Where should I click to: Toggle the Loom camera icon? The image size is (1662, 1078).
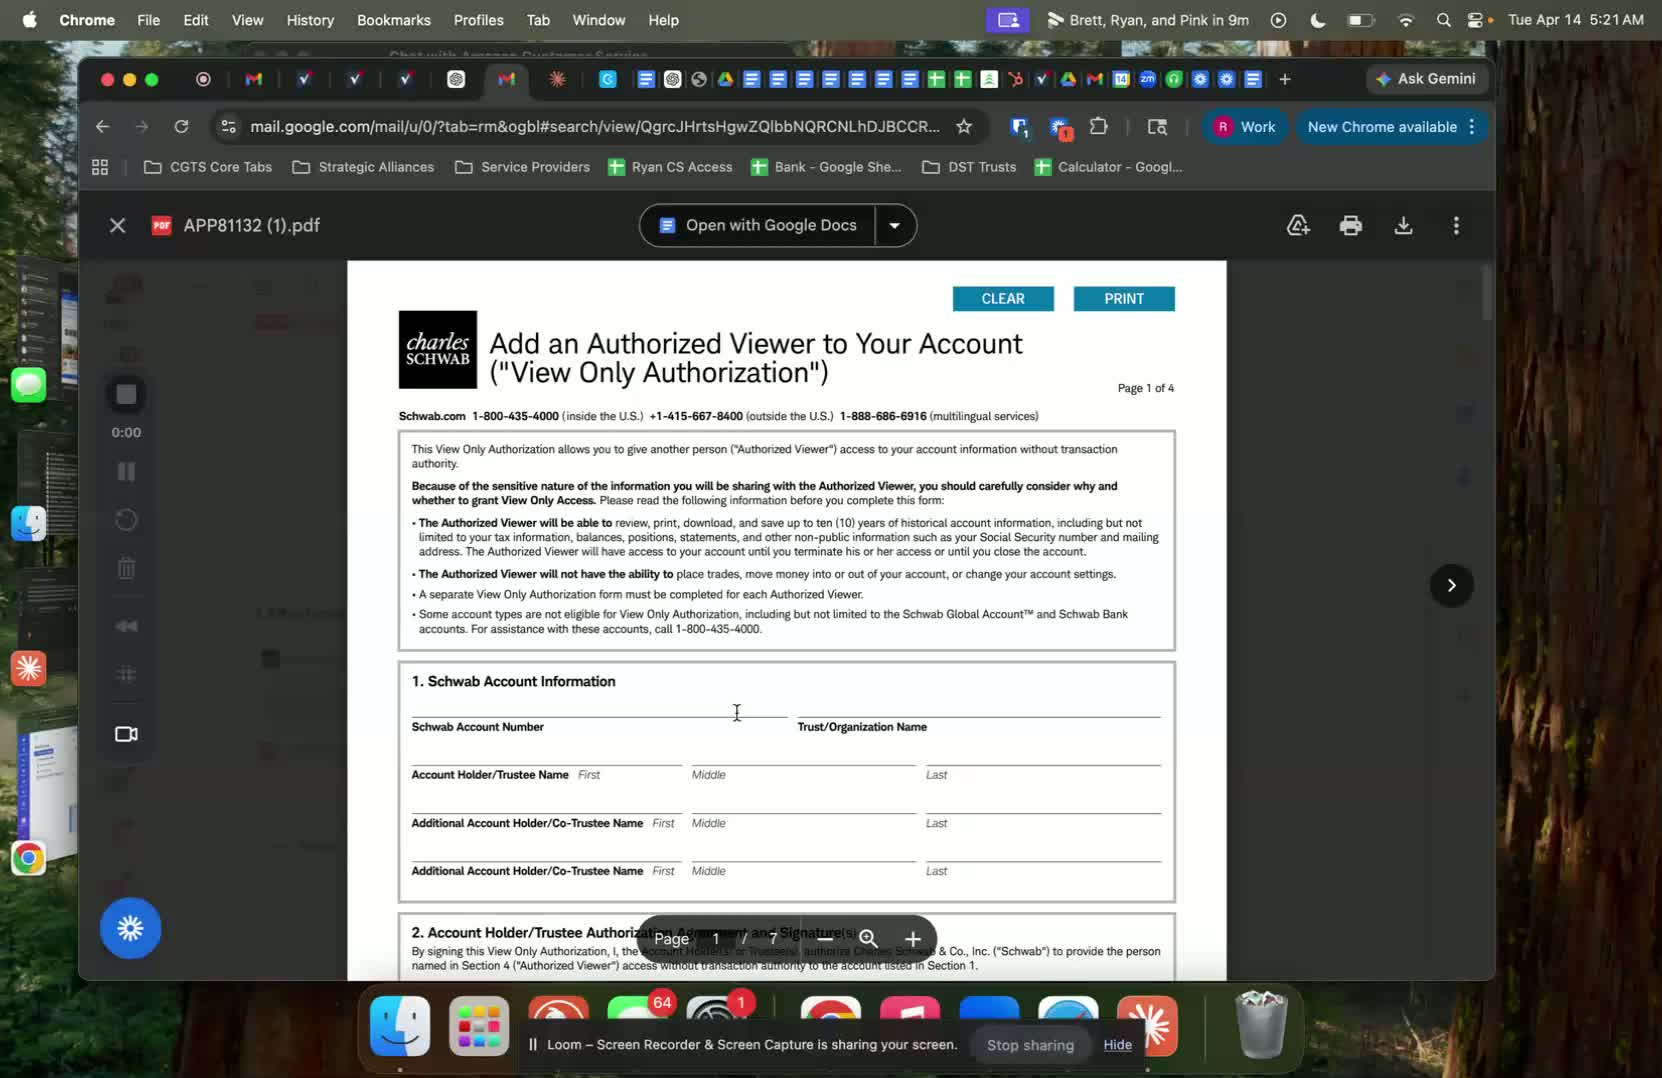coord(126,734)
